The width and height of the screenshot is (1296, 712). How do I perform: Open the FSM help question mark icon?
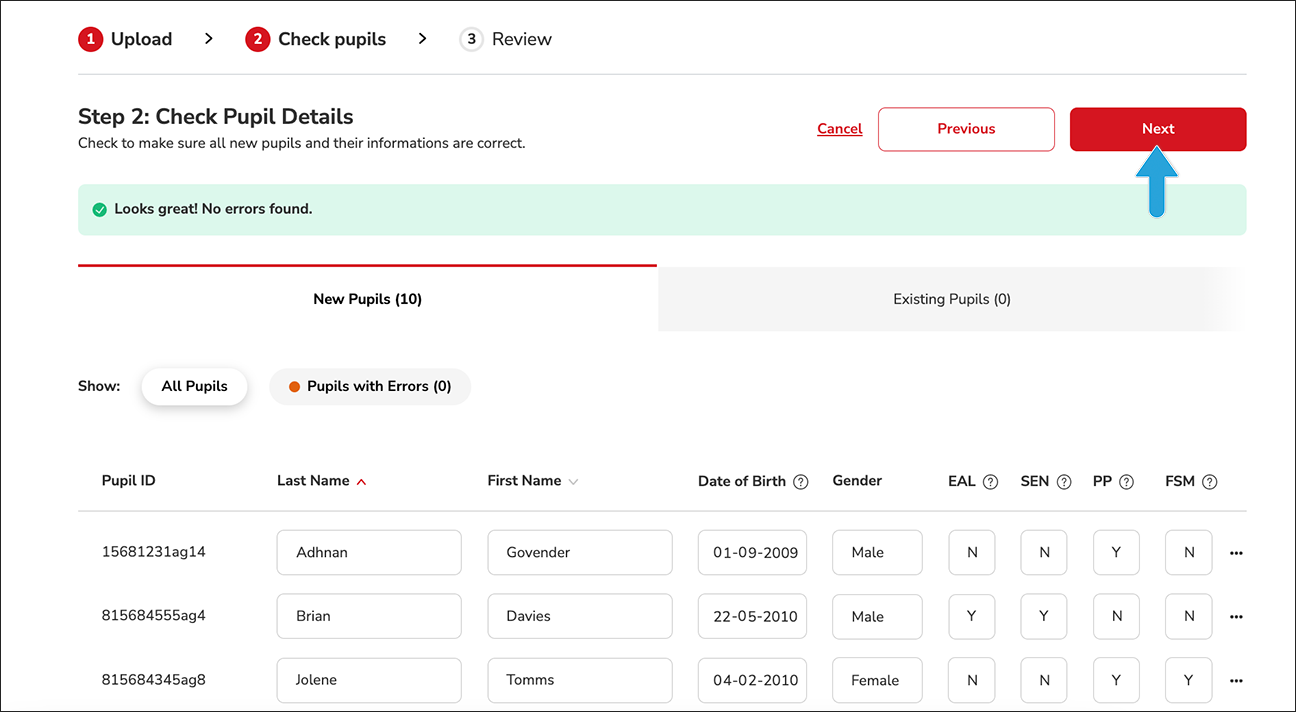[x=1210, y=481]
